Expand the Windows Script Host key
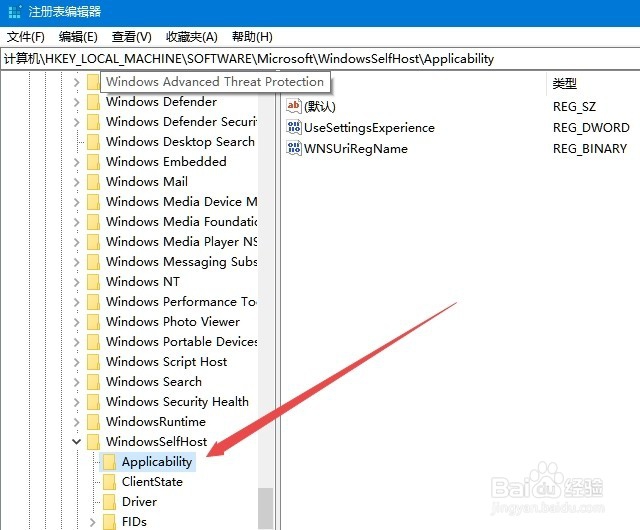The height and width of the screenshot is (530, 640). pyautogui.click(x=76, y=362)
